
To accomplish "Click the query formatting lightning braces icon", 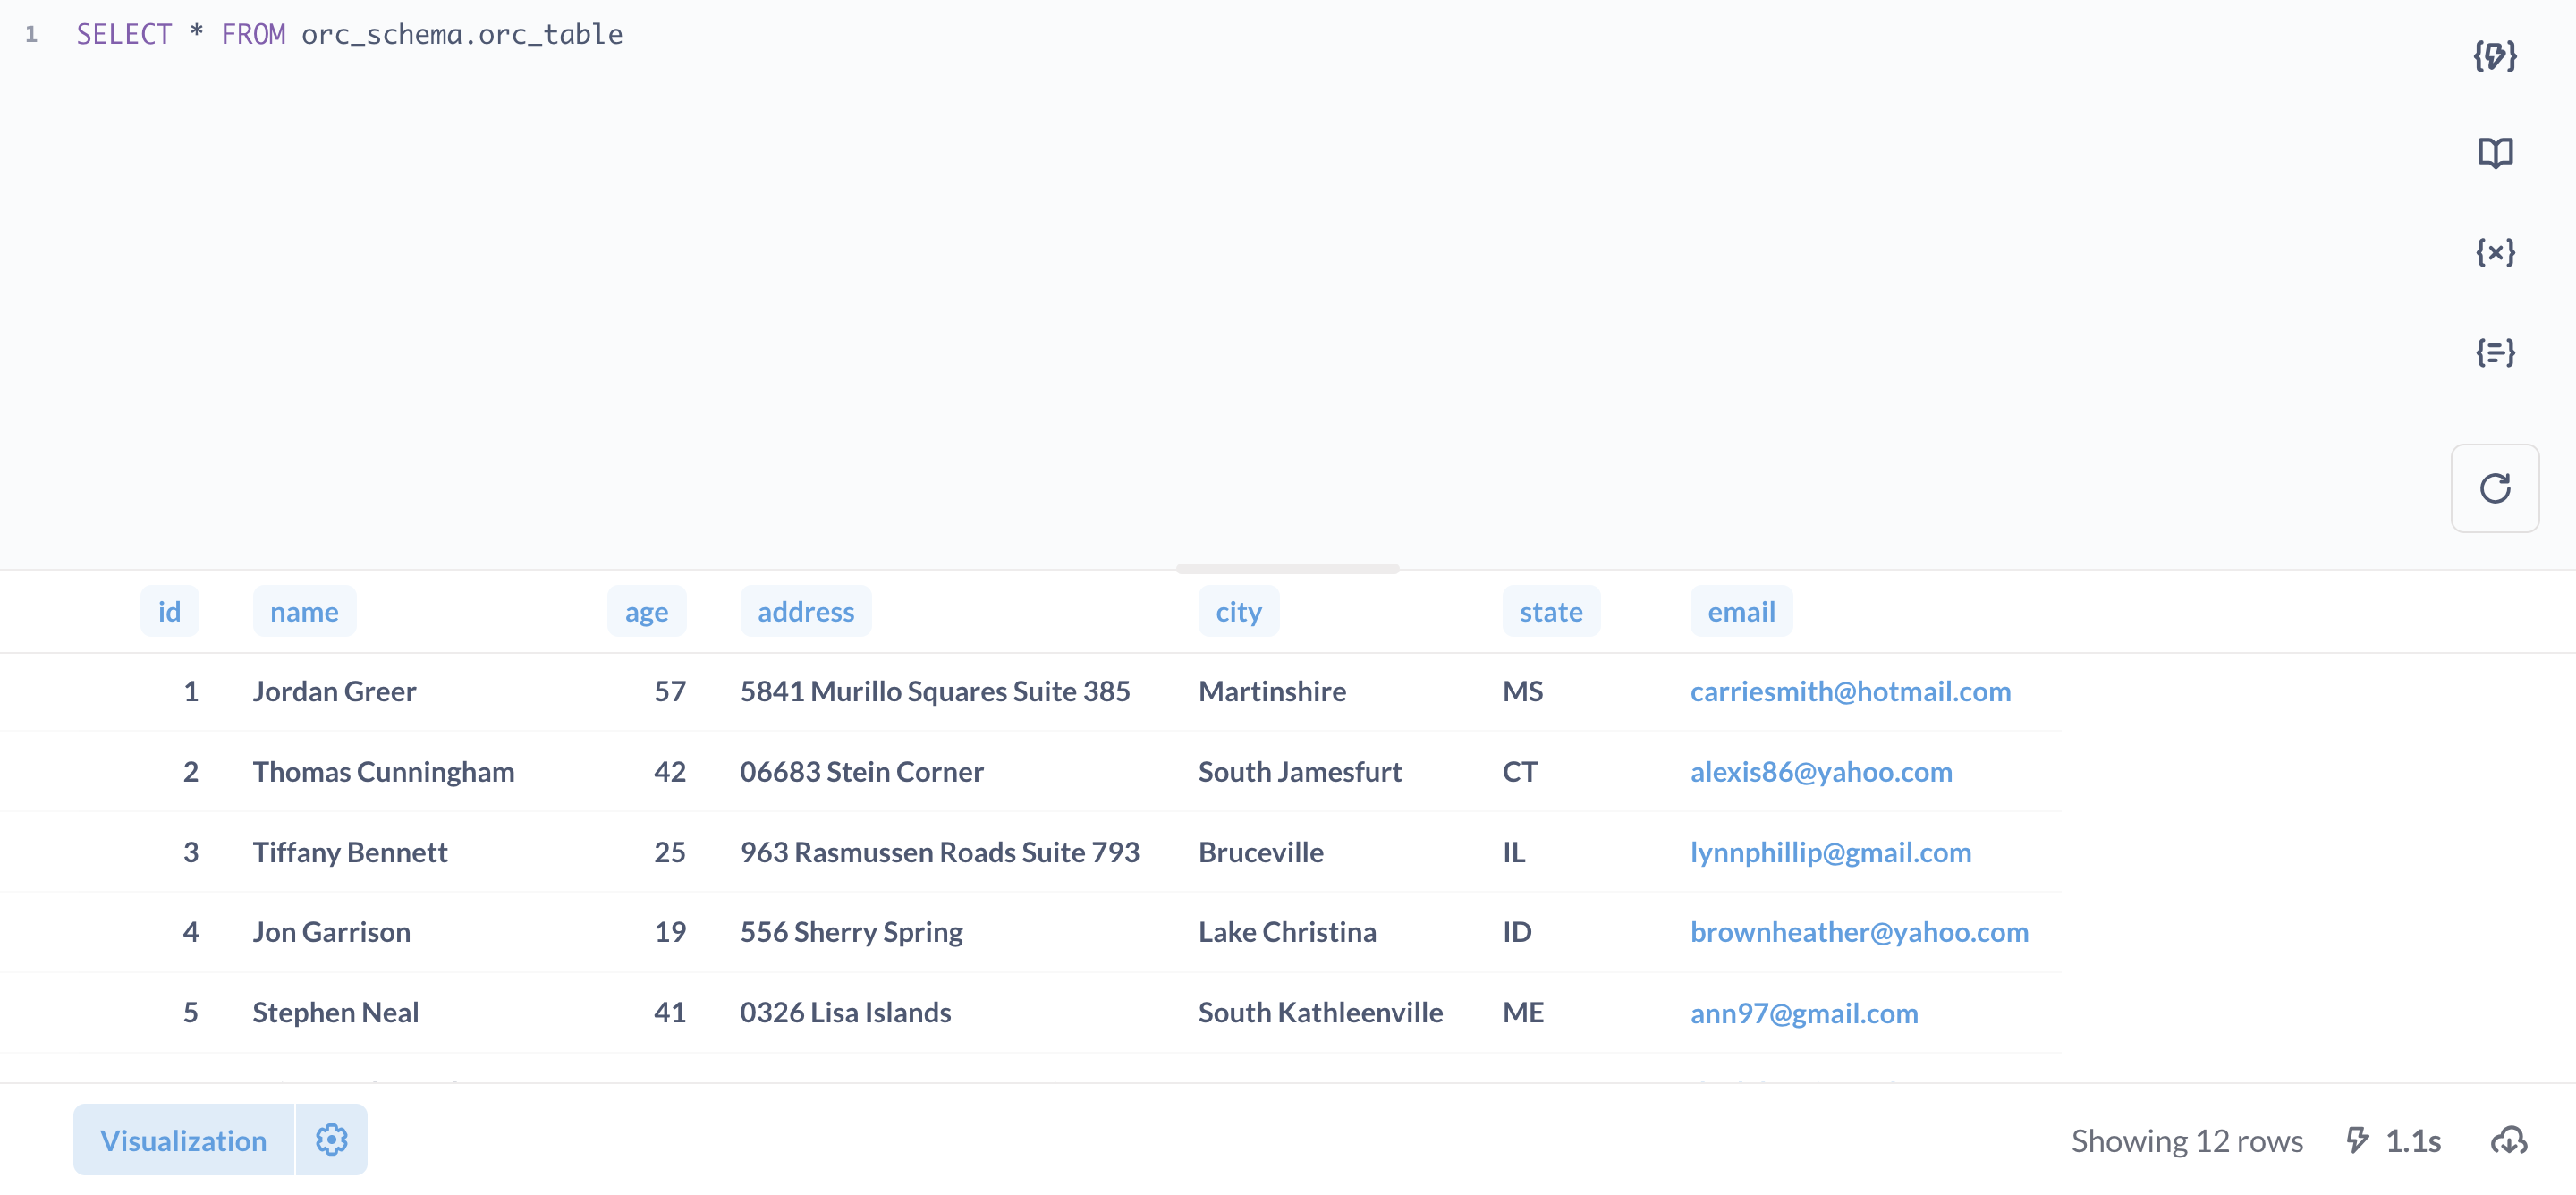I will click(2494, 56).
